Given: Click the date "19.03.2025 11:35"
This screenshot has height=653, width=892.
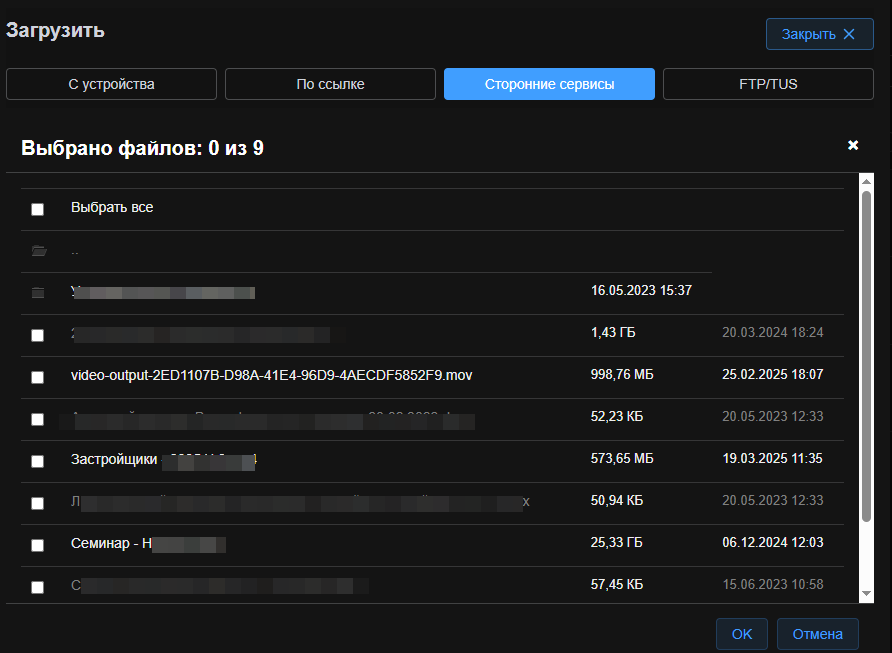Looking at the screenshot, I should [x=773, y=458].
